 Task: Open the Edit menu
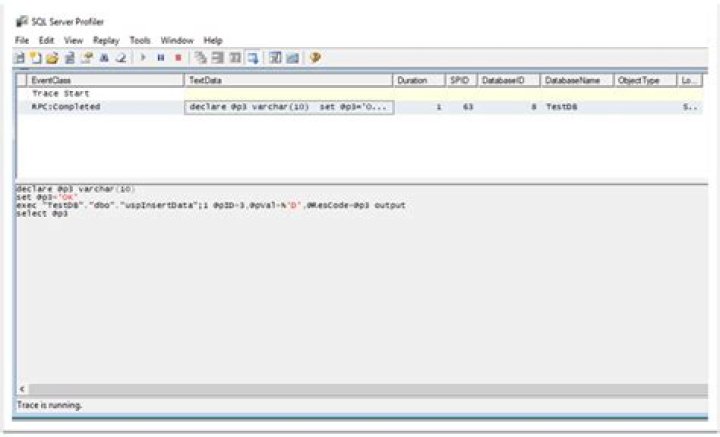click(x=46, y=40)
